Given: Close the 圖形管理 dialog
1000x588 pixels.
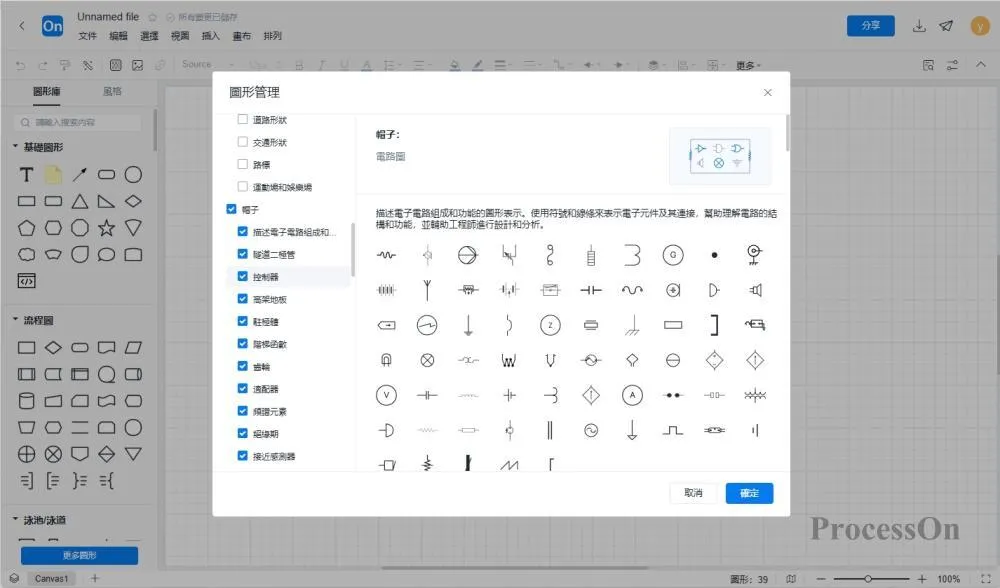Looking at the screenshot, I should pos(768,92).
